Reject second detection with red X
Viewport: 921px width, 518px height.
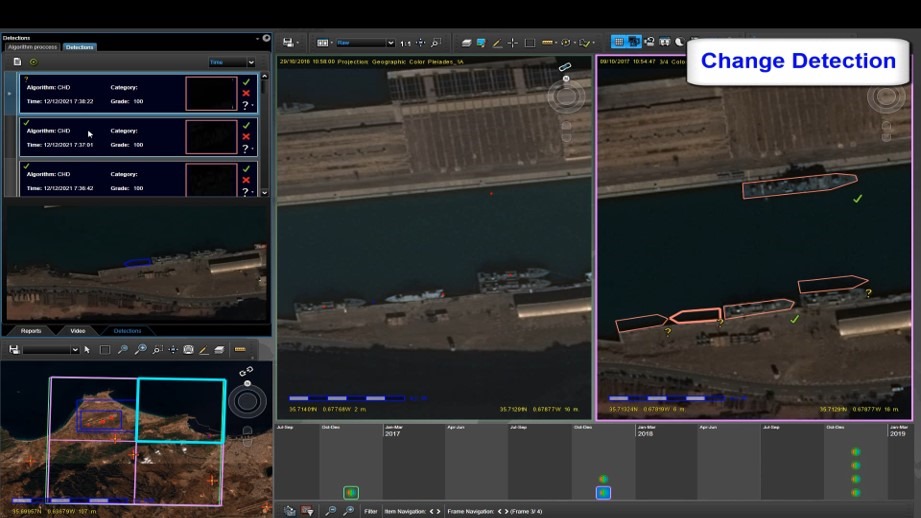pyautogui.click(x=246, y=137)
